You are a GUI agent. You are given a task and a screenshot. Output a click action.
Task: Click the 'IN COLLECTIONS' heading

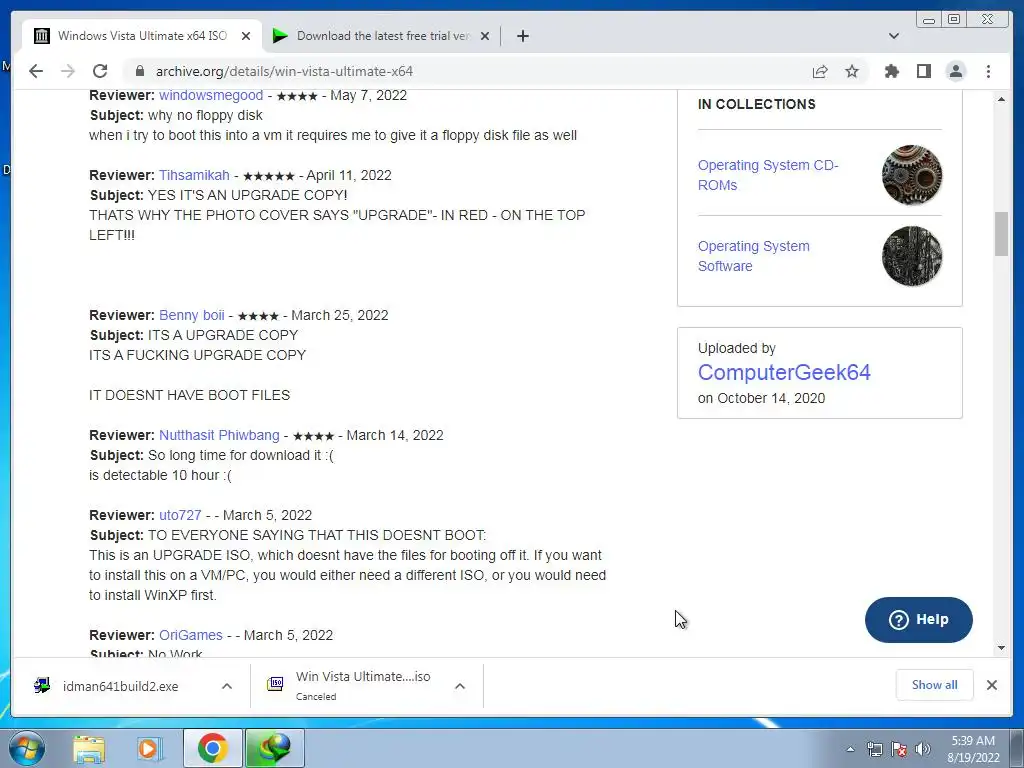pyautogui.click(x=756, y=104)
